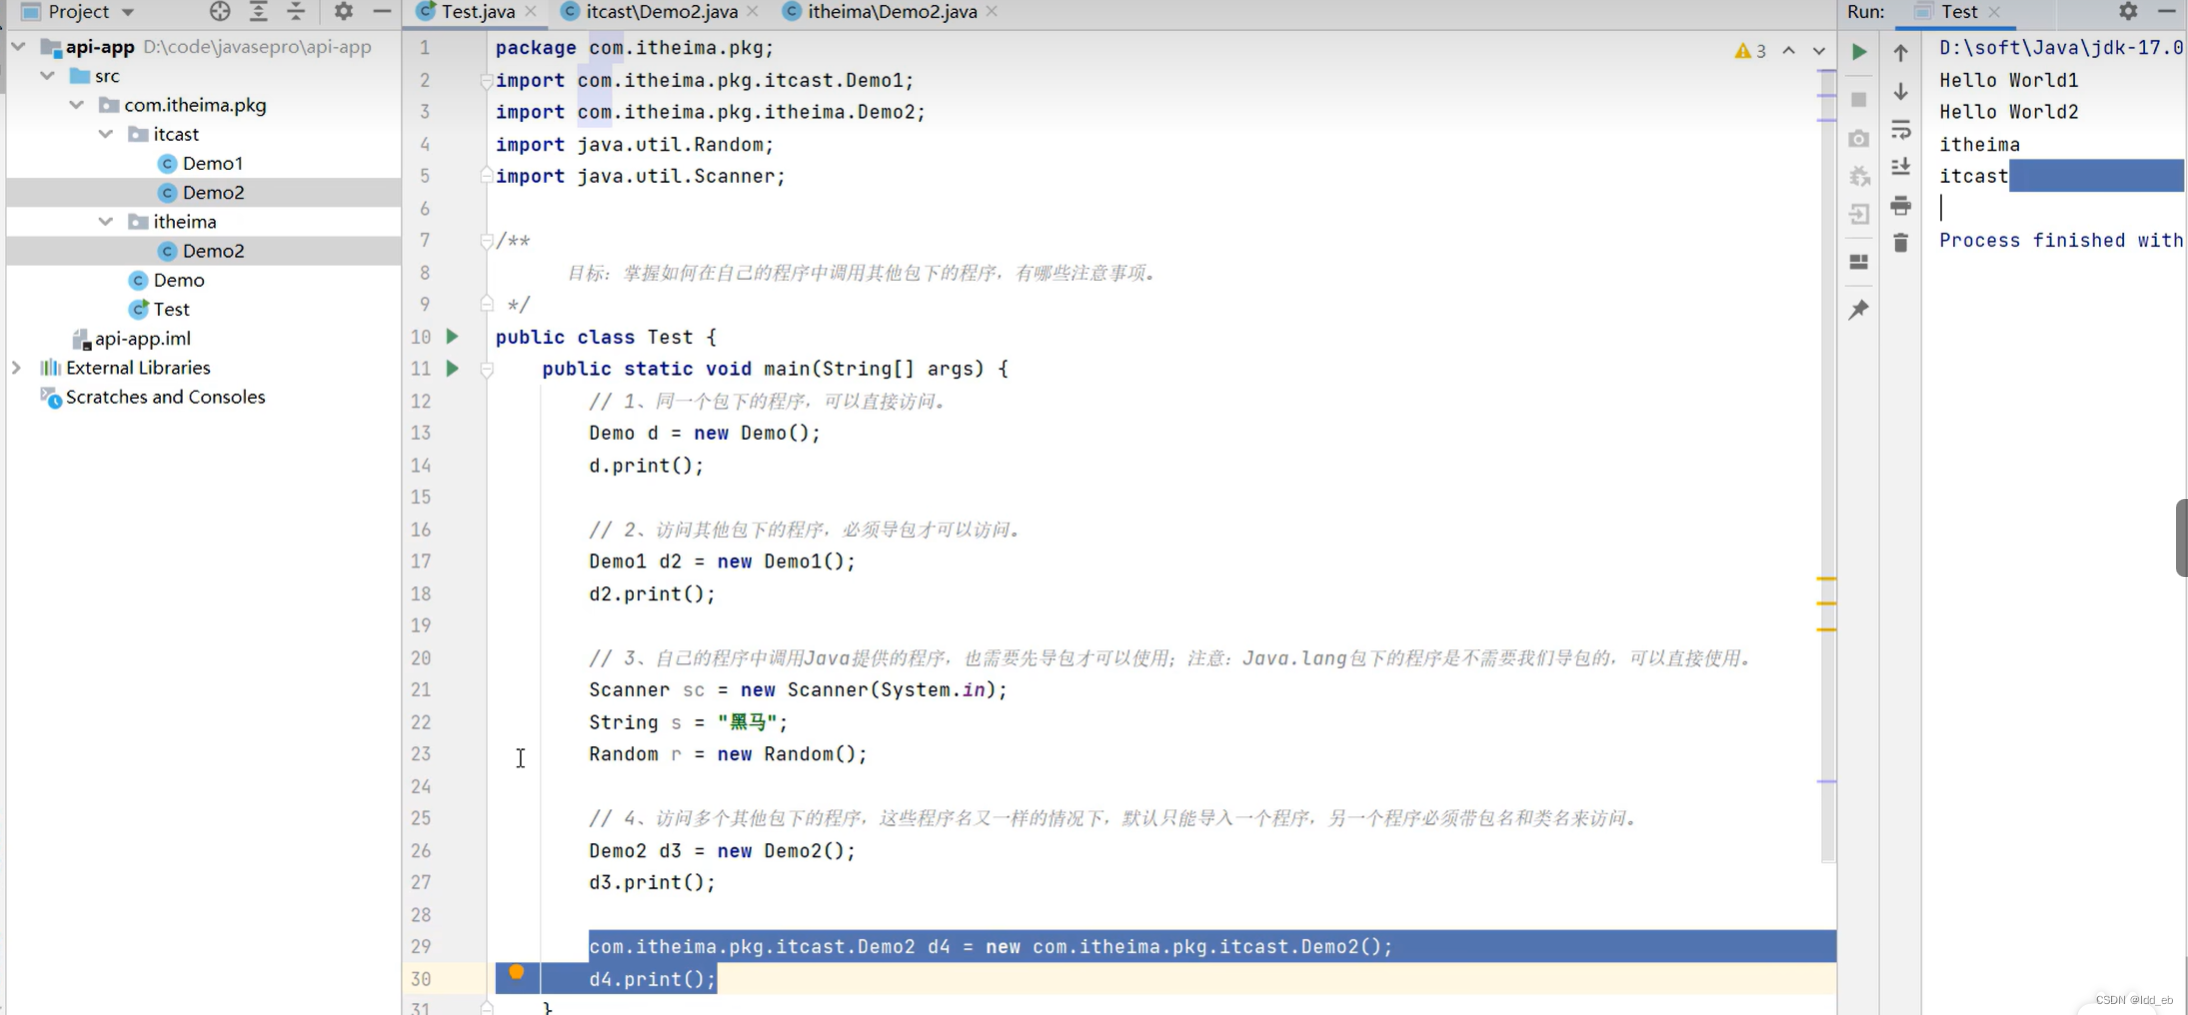Viewport: 2188px width, 1015px height.
Task: Restore layout in Run panel
Action: click(1859, 262)
